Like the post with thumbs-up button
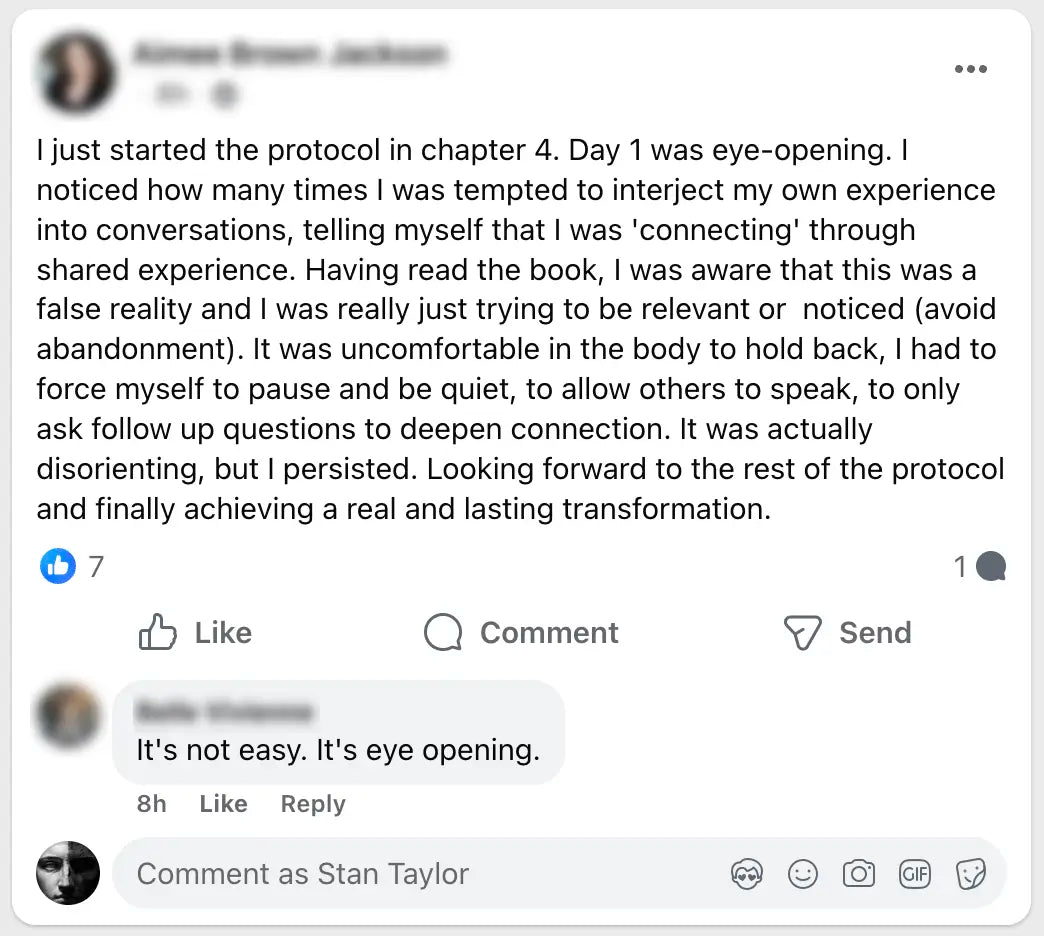 [x=195, y=633]
